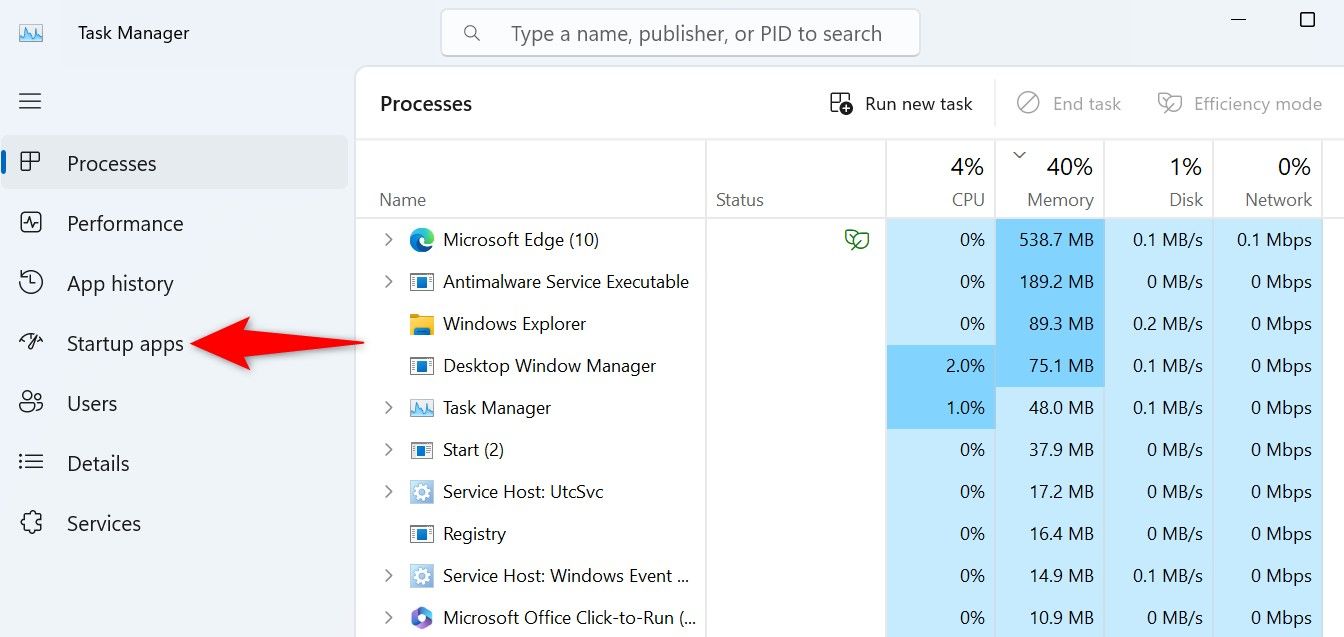Expand the Start process entry

click(388, 450)
